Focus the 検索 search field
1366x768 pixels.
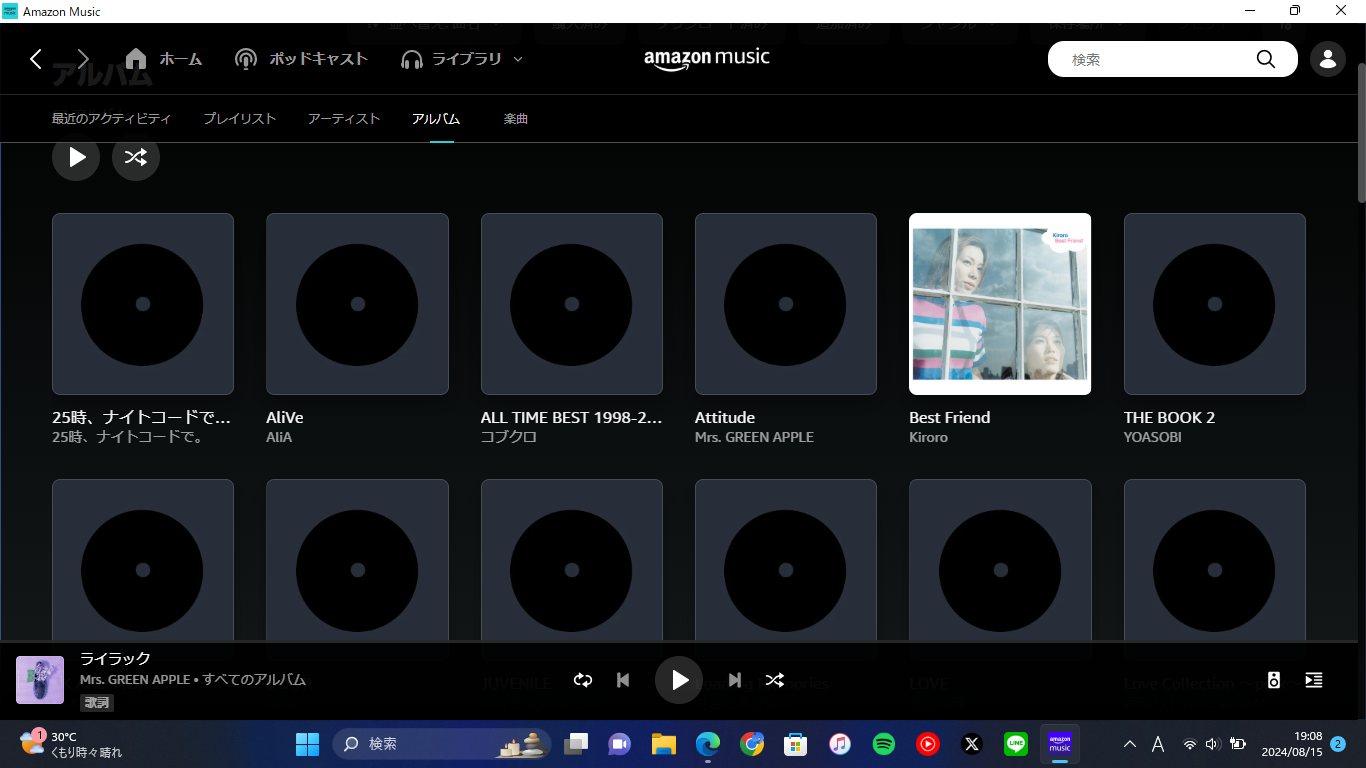(1150, 59)
